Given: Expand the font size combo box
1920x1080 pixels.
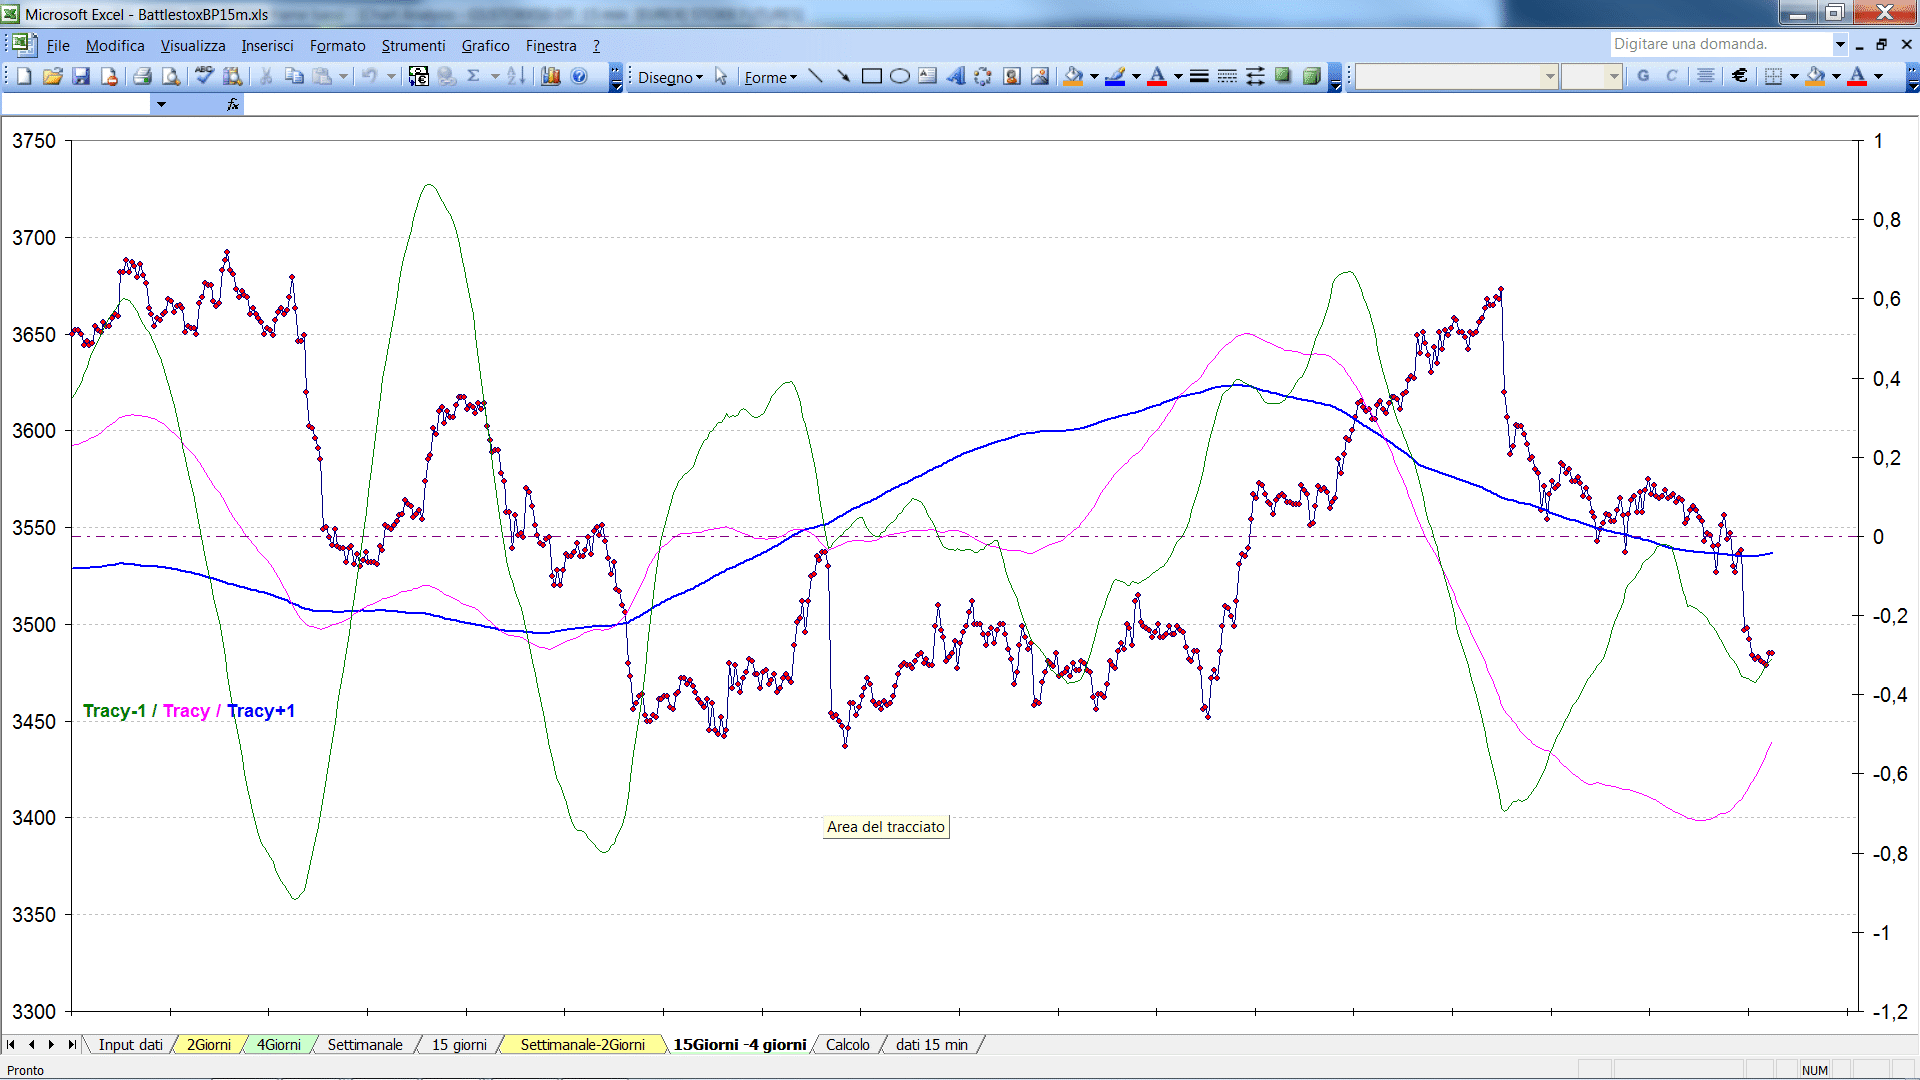Looking at the screenshot, I should [1614, 76].
